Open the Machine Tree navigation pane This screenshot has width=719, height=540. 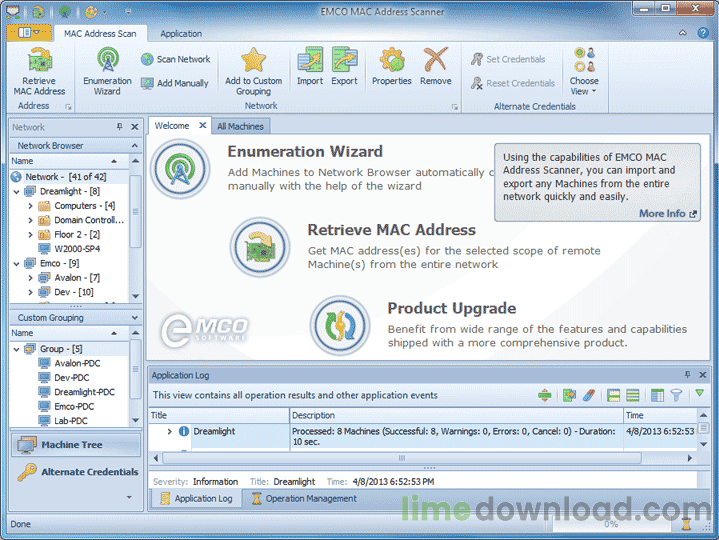coord(76,445)
